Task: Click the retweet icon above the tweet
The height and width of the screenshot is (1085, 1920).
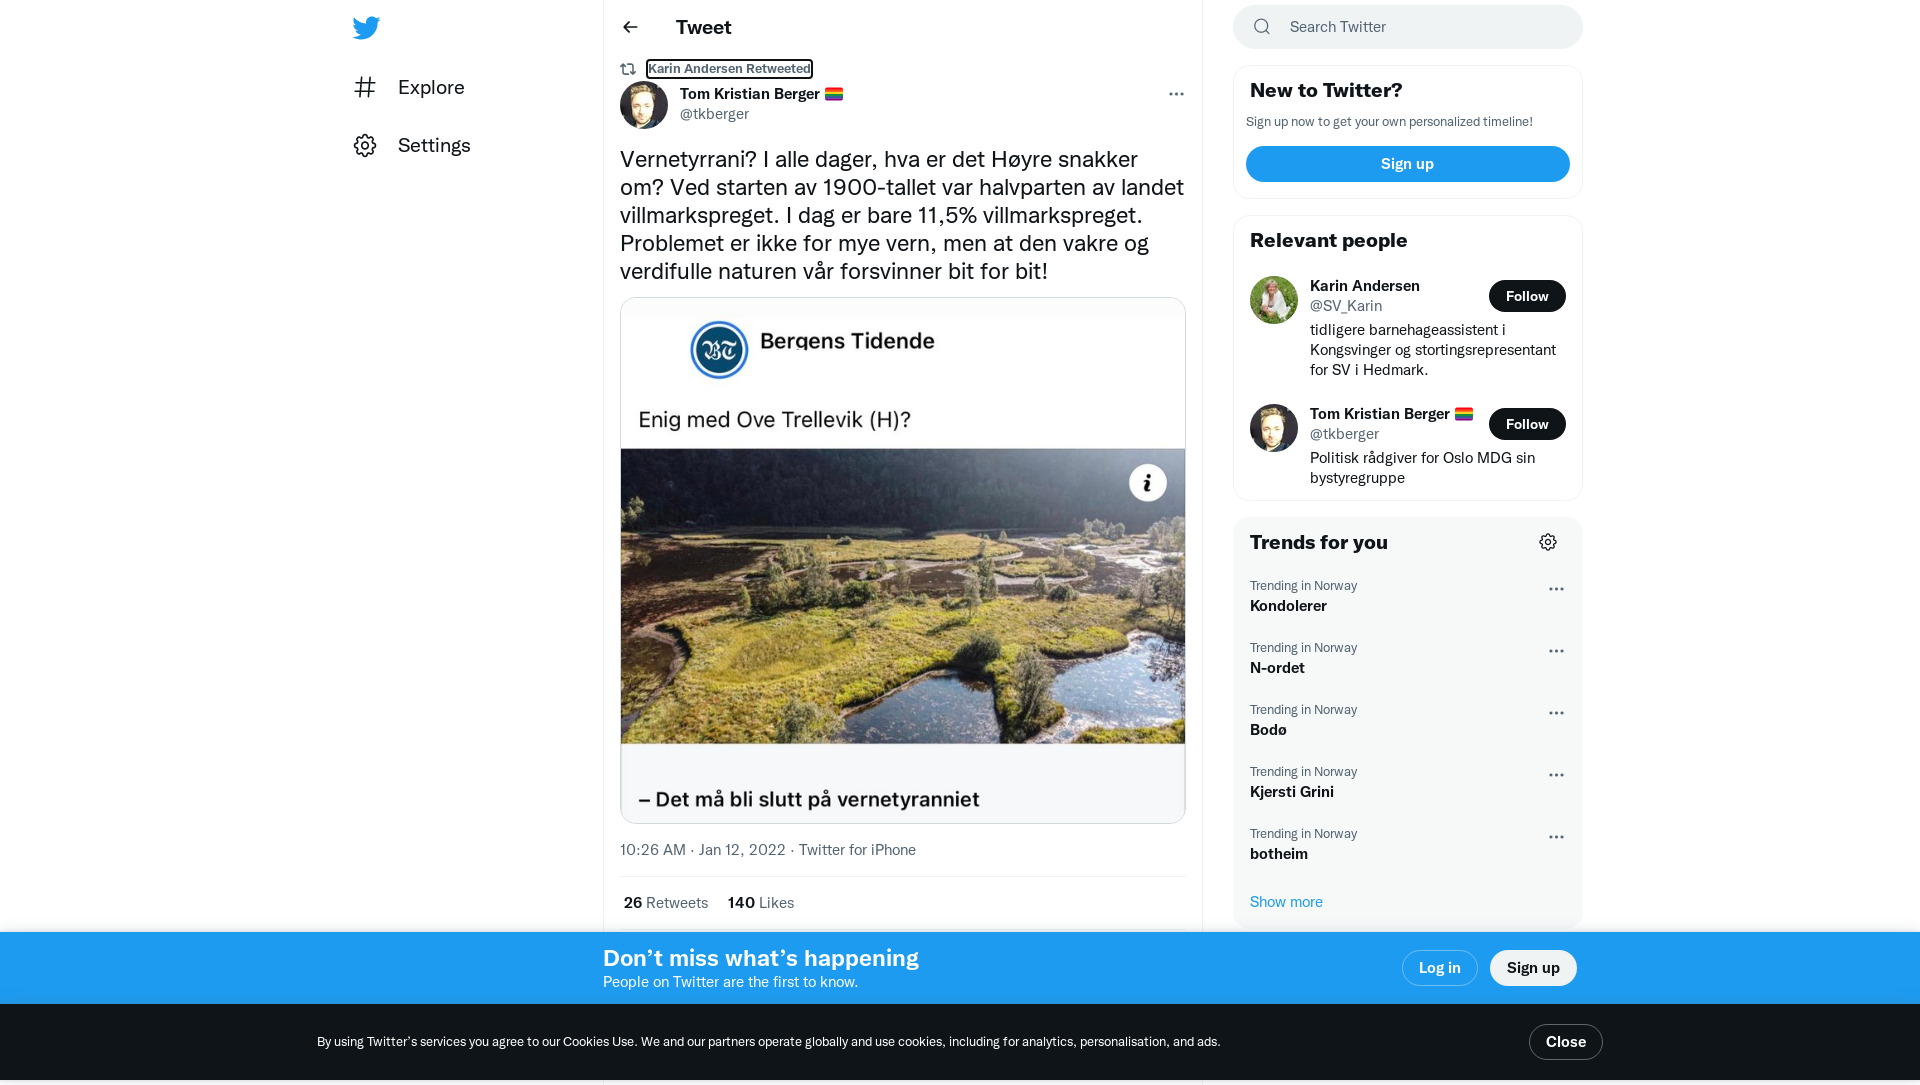Action: click(x=628, y=69)
